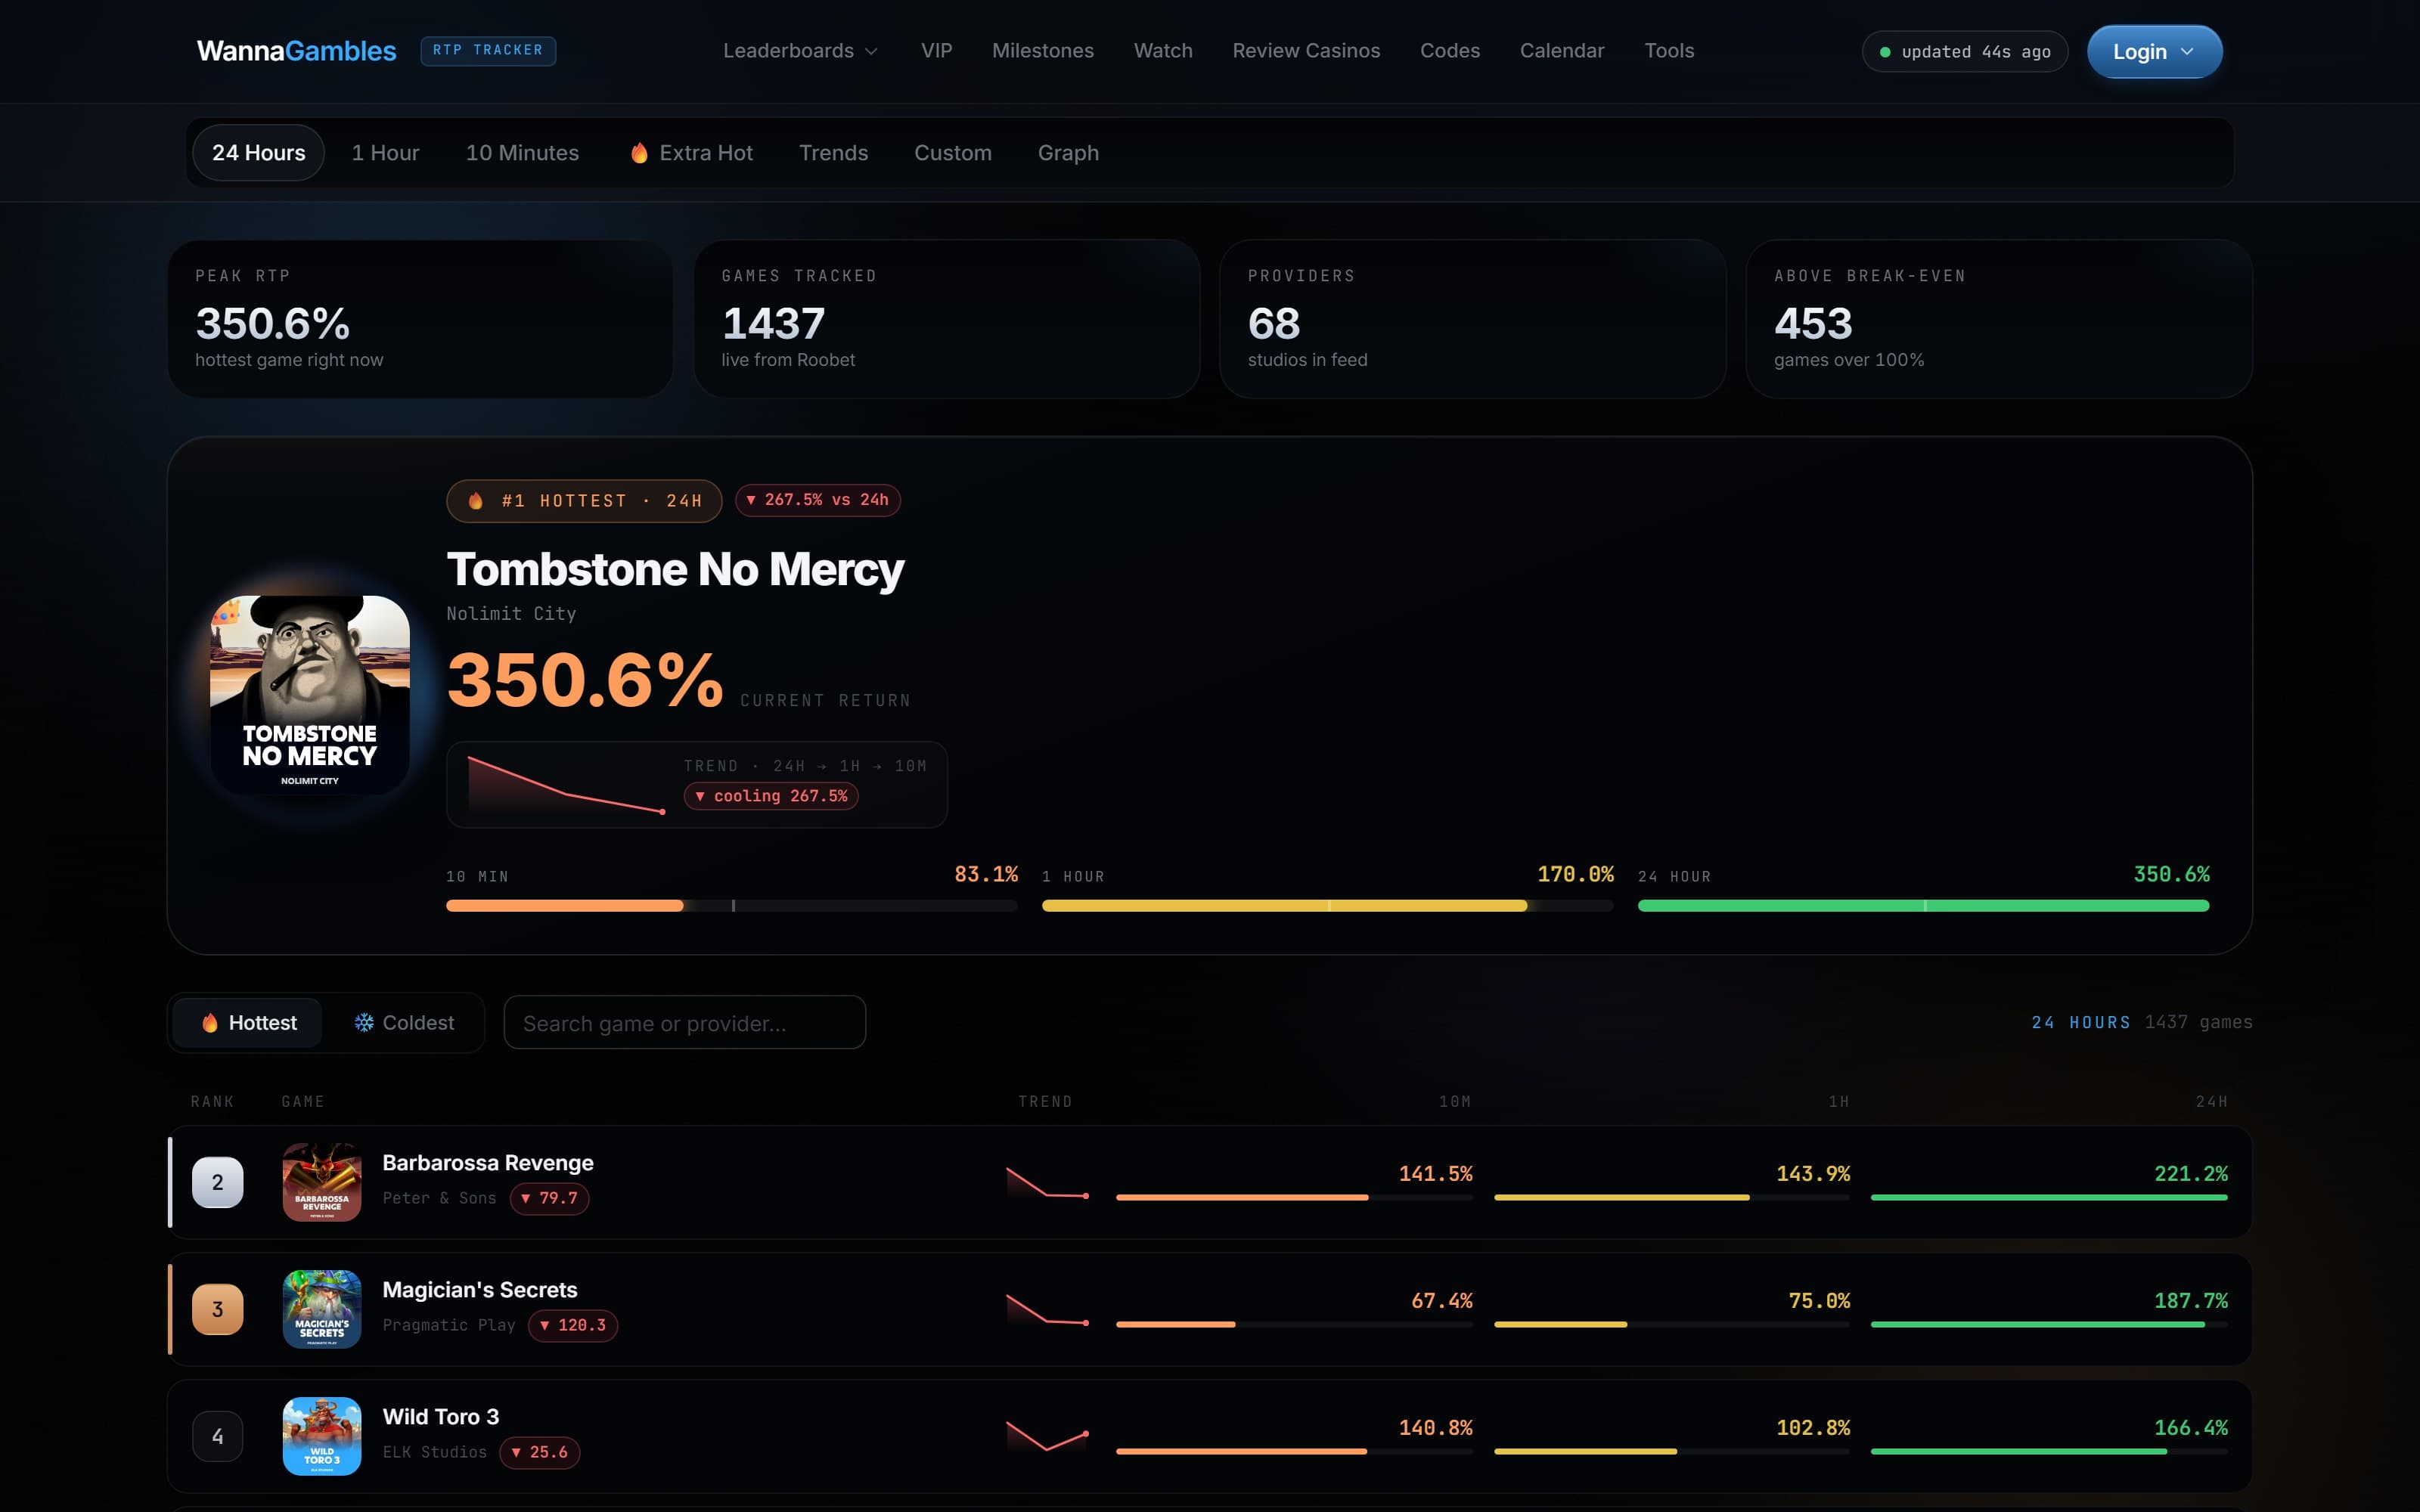Viewport: 2420px width, 1512px height.
Task: Click the TREND column header
Action: (1045, 1102)
